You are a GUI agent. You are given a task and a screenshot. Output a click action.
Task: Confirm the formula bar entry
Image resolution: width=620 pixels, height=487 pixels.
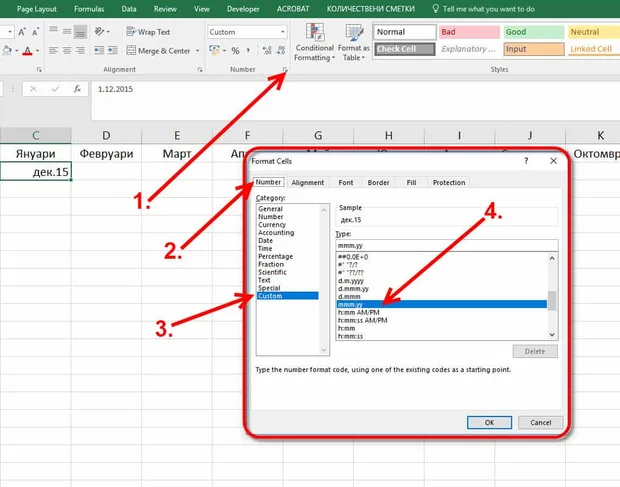(55, 89)
